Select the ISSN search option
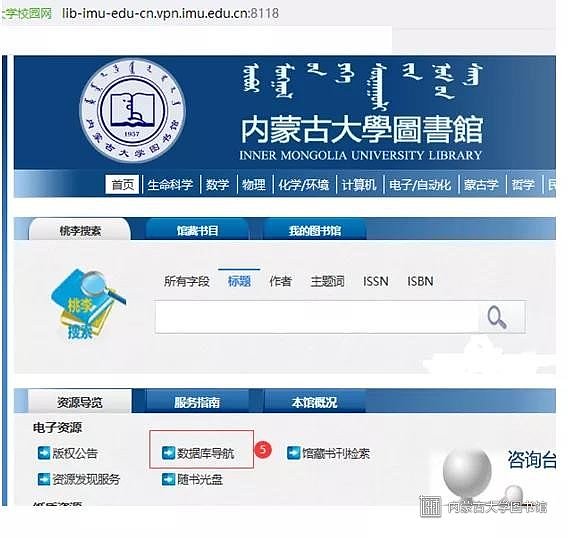 pyautogui.click(x=376, y=281)
